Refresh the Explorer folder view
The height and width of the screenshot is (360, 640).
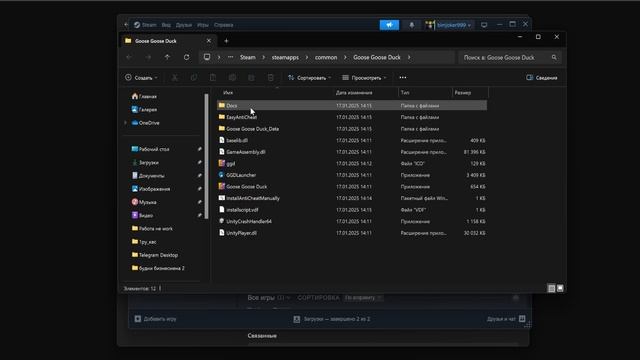187,57
